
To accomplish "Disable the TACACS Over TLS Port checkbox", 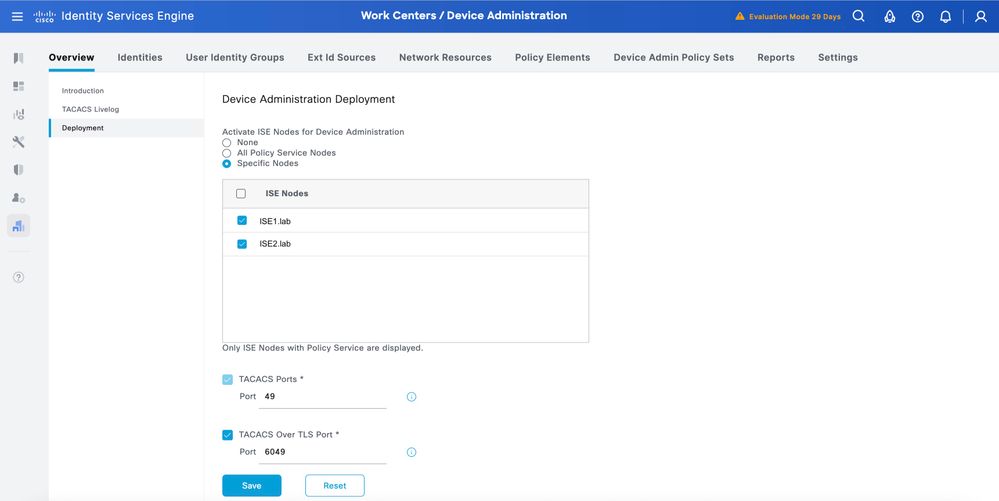I will (x=228, y=435).
